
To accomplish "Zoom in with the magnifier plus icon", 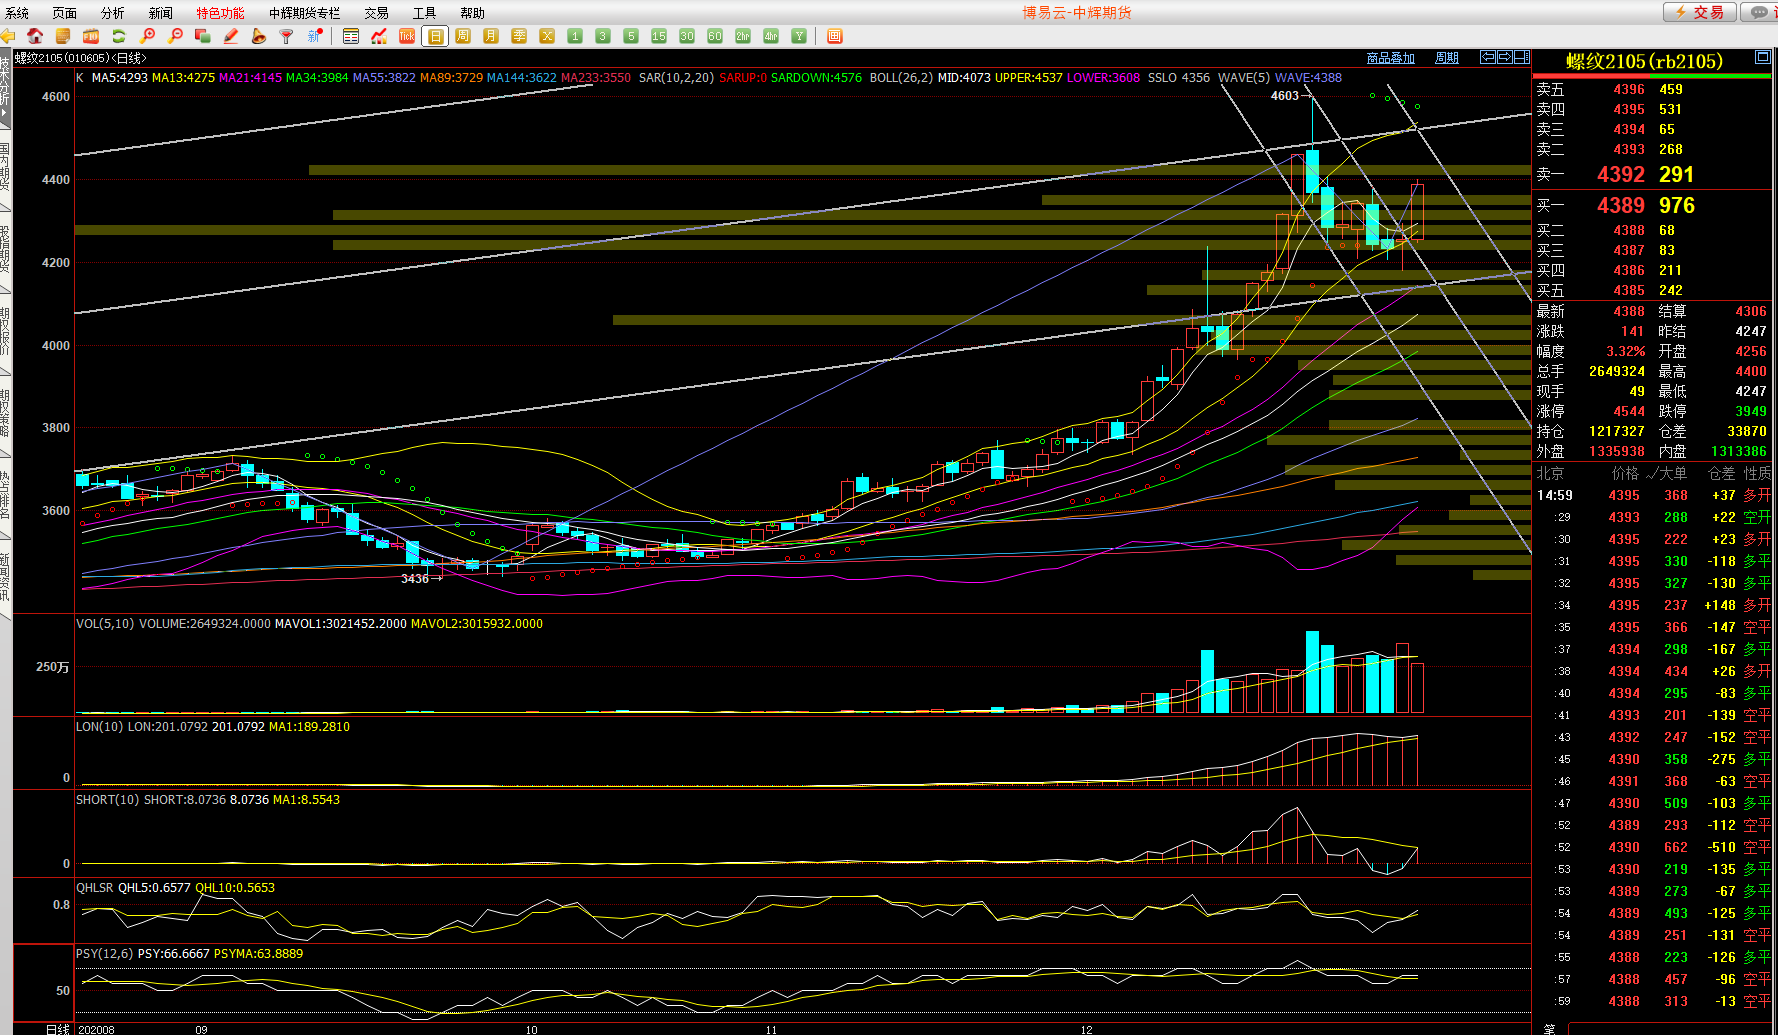I will tap(148, 36).
